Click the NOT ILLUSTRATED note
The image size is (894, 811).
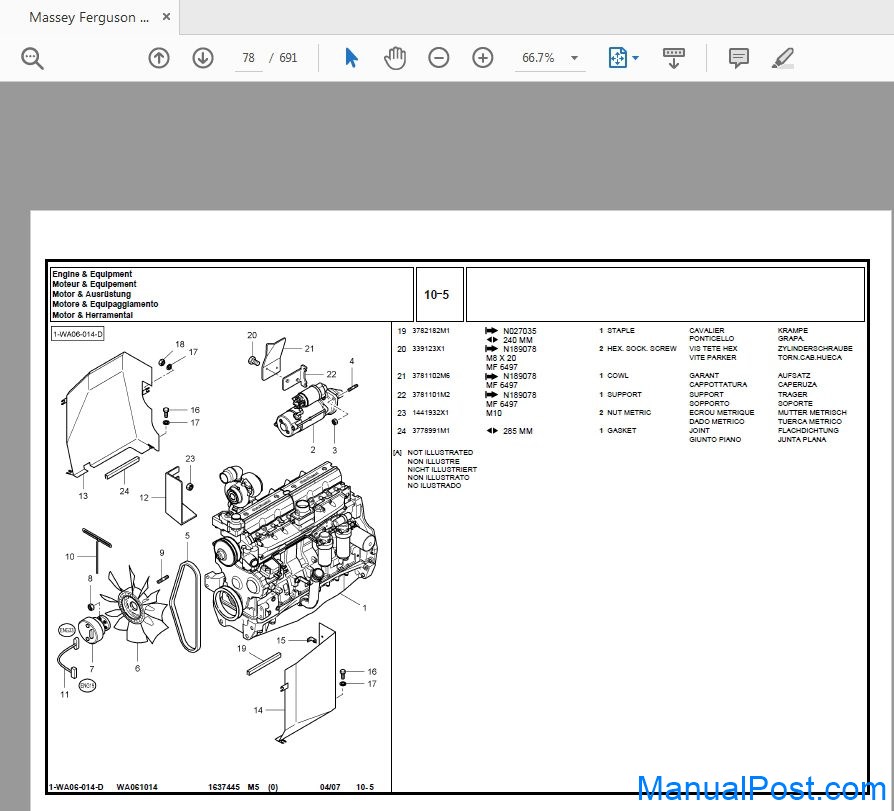[440, 452]
